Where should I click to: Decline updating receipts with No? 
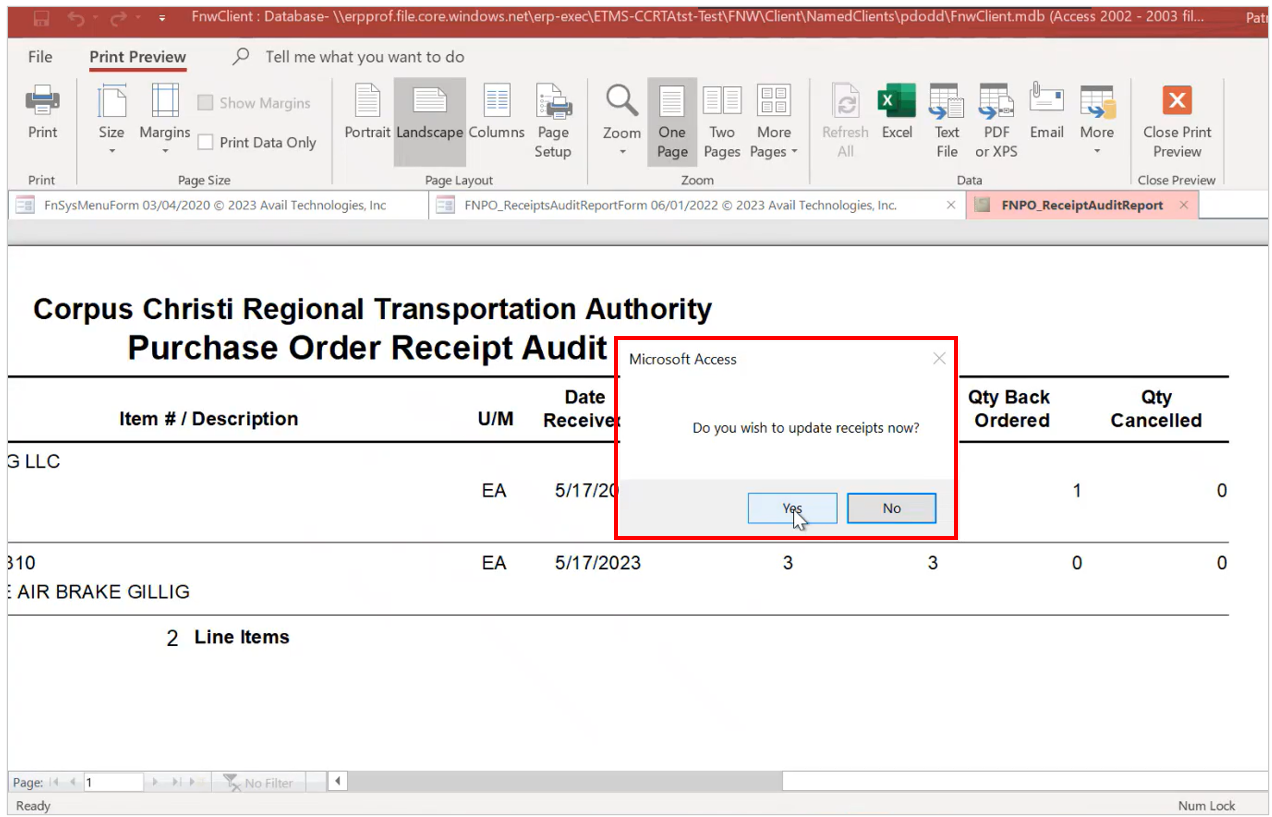point(891,508)
